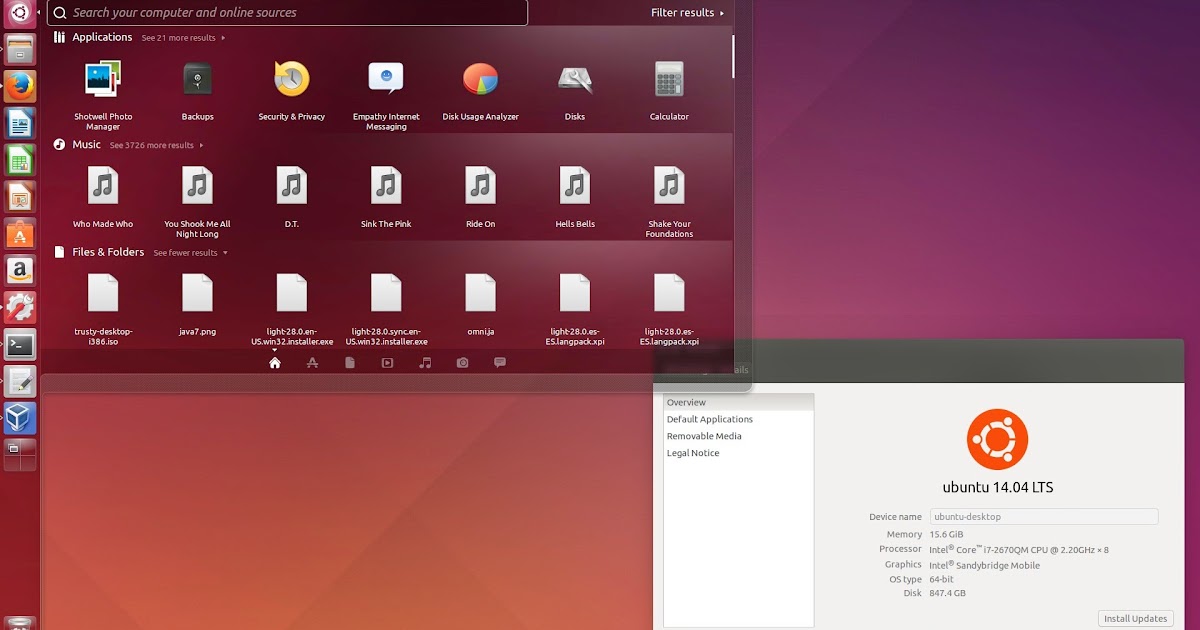Image resolution: width=1200 pixels, height=630 pixels.
Task: Launch the Terminal from the launcher
Action: click(x=20, y=343)
